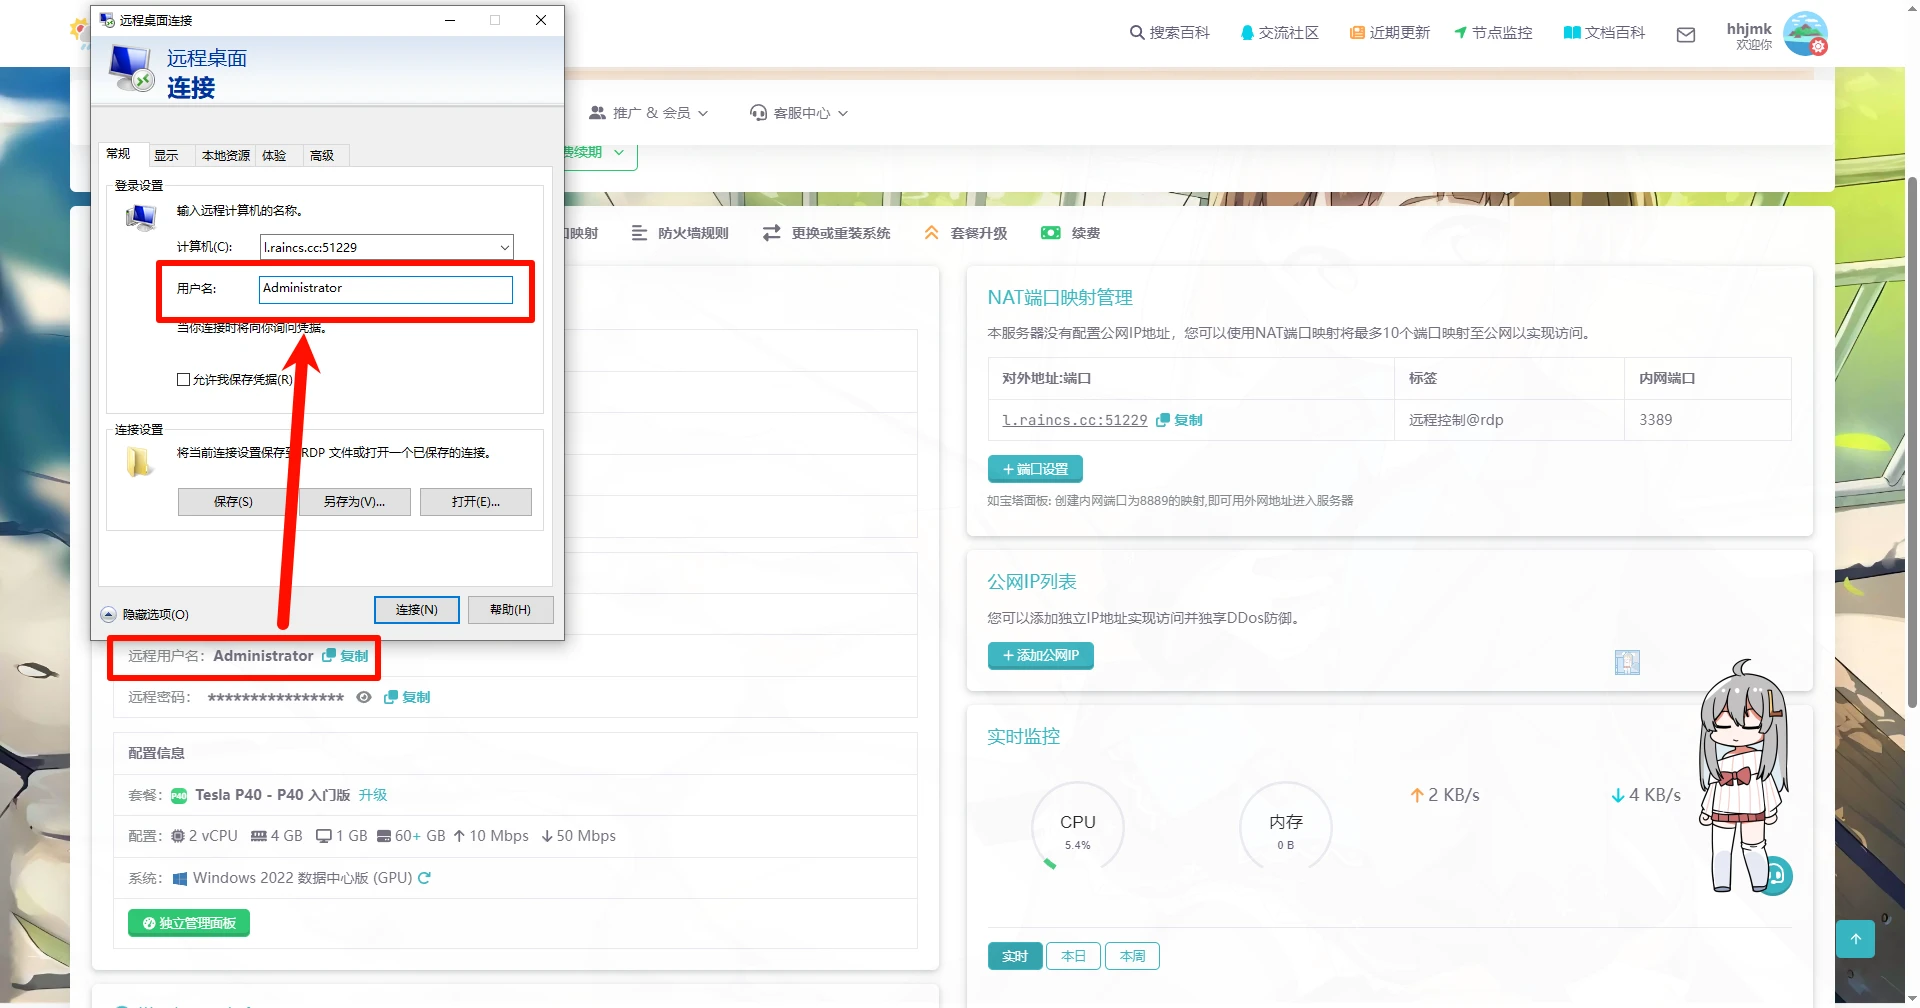
Task: Switch to the 显示 tab in dialog
Action: [x=166, y=156]
